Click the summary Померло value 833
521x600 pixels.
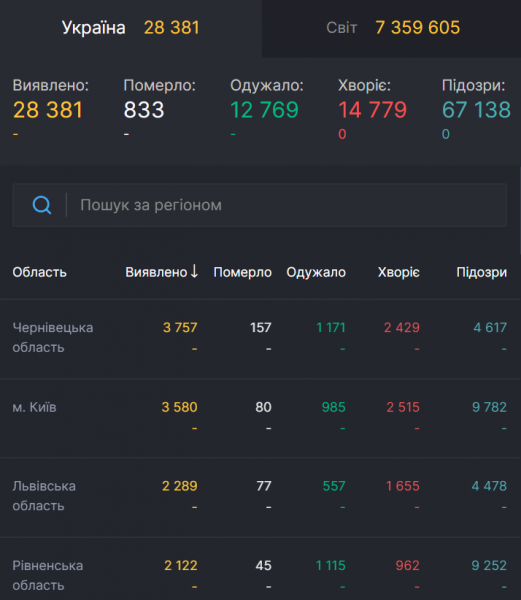coord(144,110)
